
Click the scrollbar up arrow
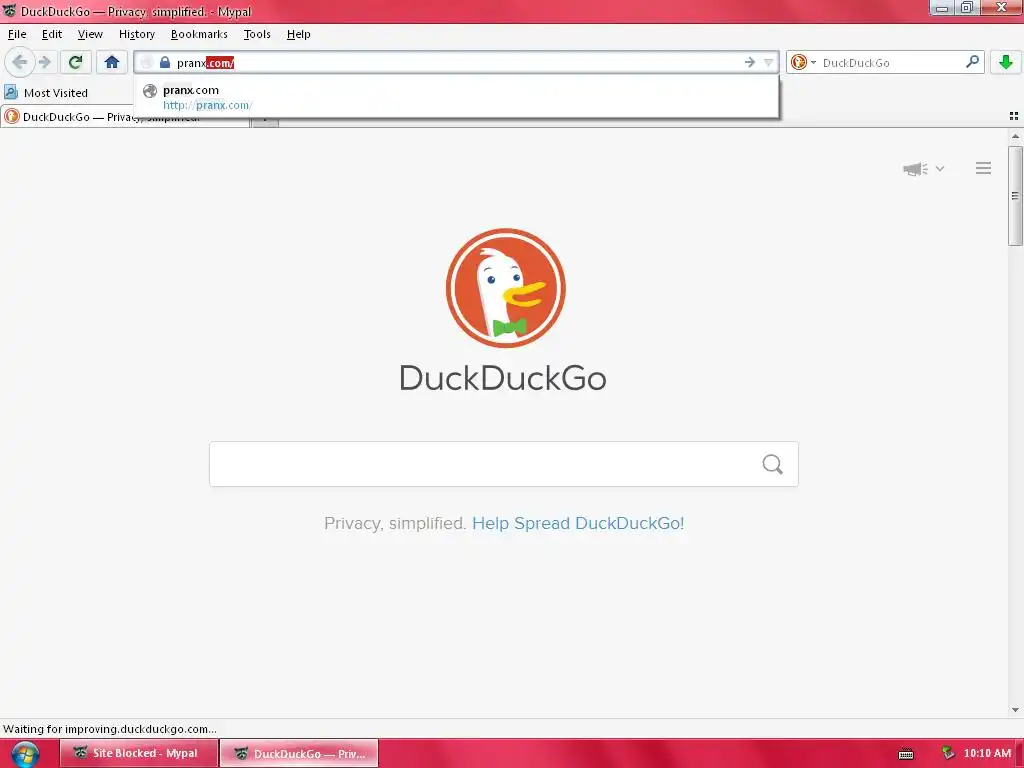pos(1015,136)
